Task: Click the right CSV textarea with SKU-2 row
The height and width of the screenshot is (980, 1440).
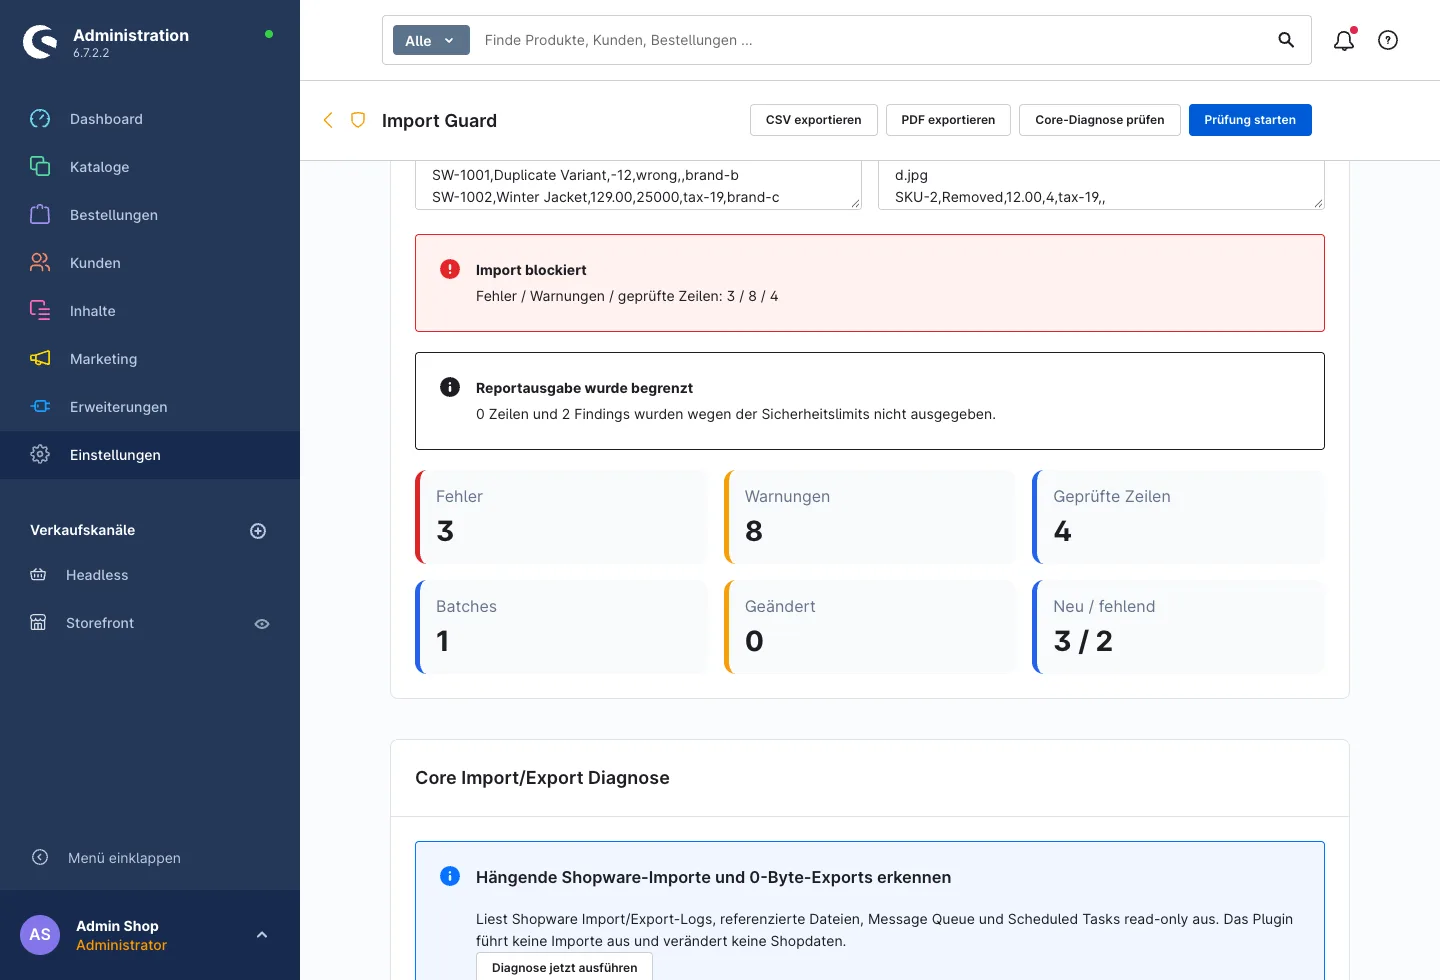Action: (x=1101, y=186)
